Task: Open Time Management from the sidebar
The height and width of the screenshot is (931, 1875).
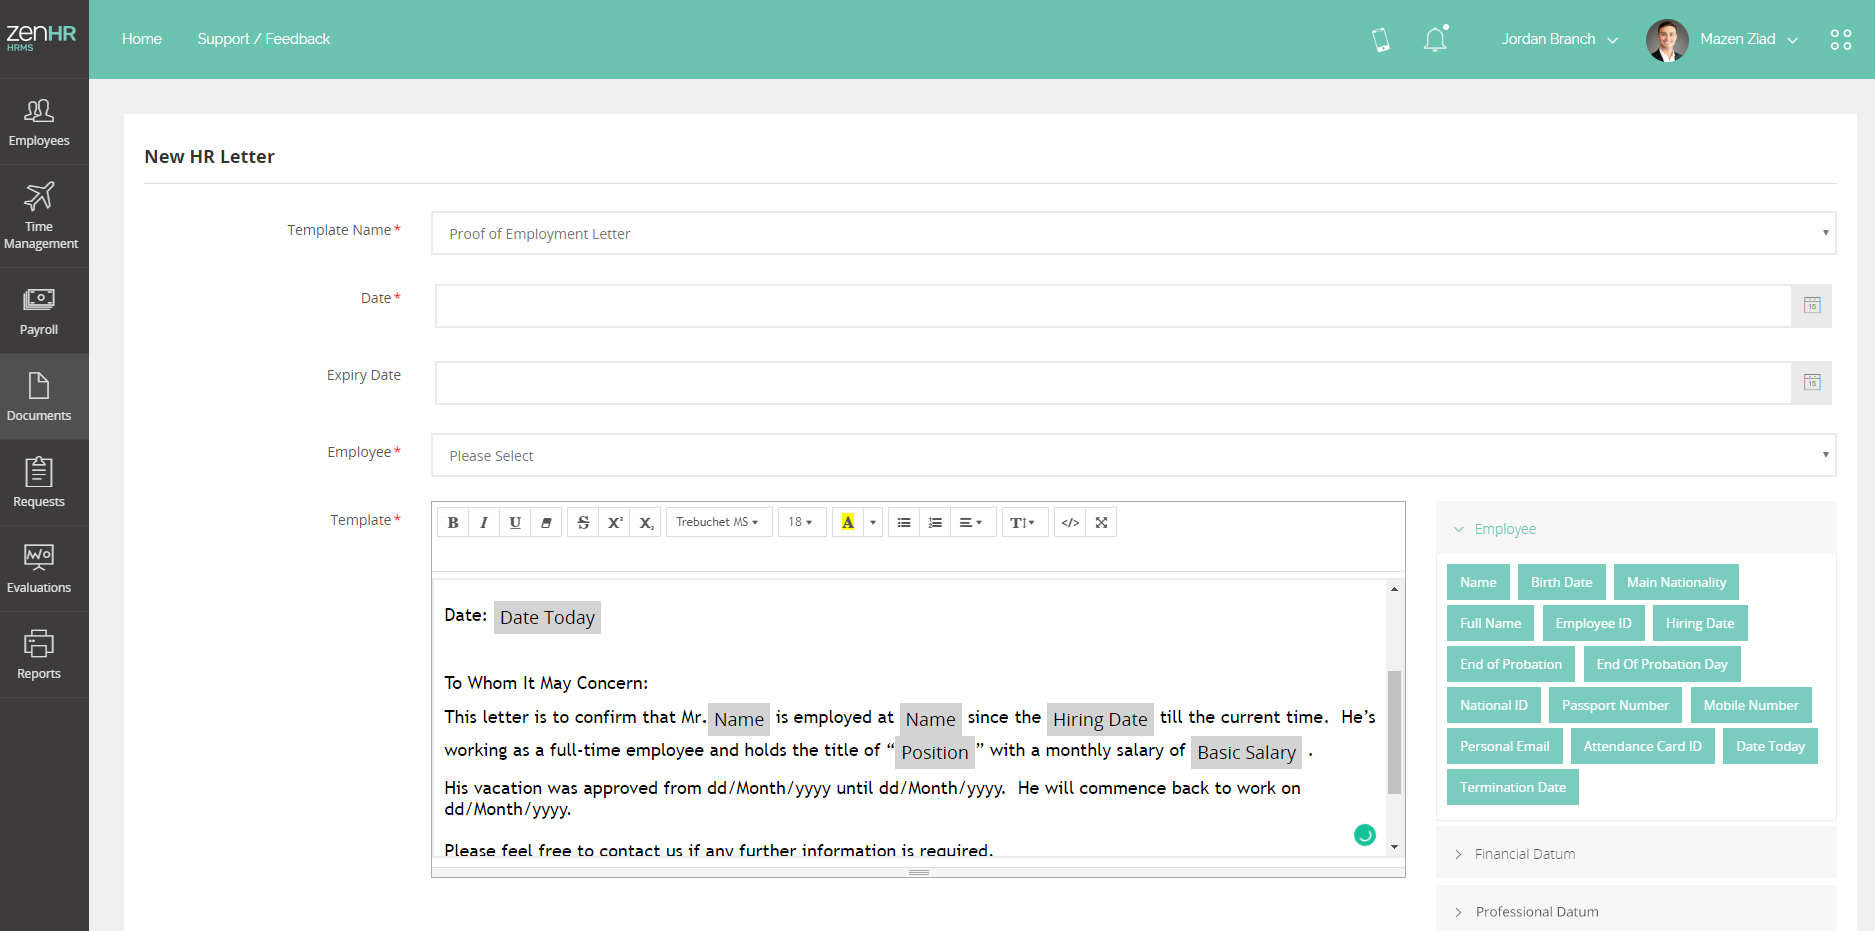Action: click(x=39, y=216)
